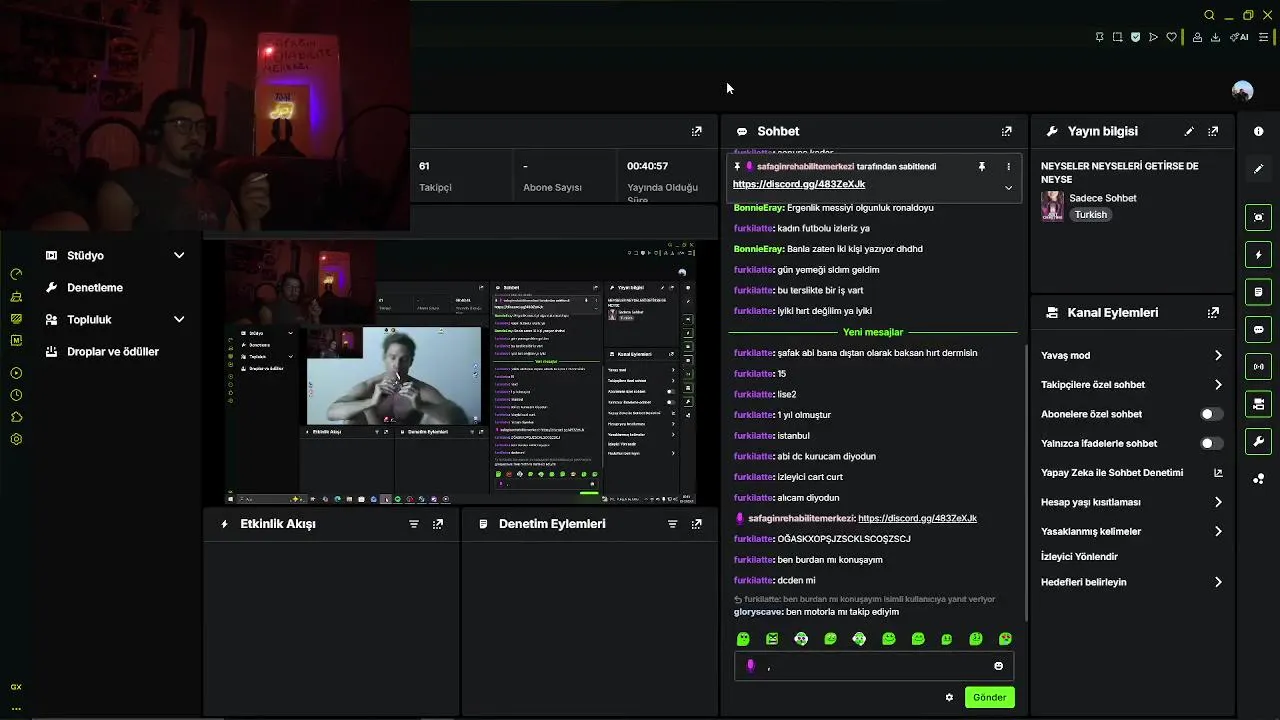
Task: Click BonnieEray username in first message
Action: [758, 208]
